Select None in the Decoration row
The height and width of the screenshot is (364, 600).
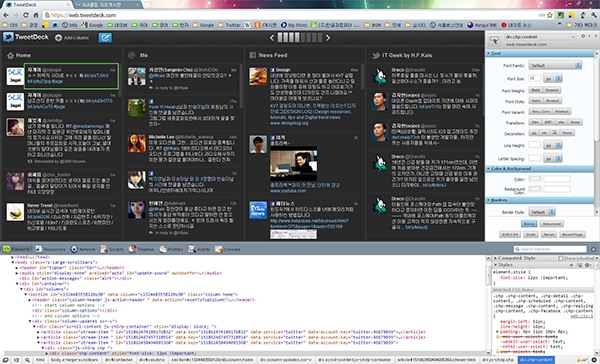(x=567, y=133)
